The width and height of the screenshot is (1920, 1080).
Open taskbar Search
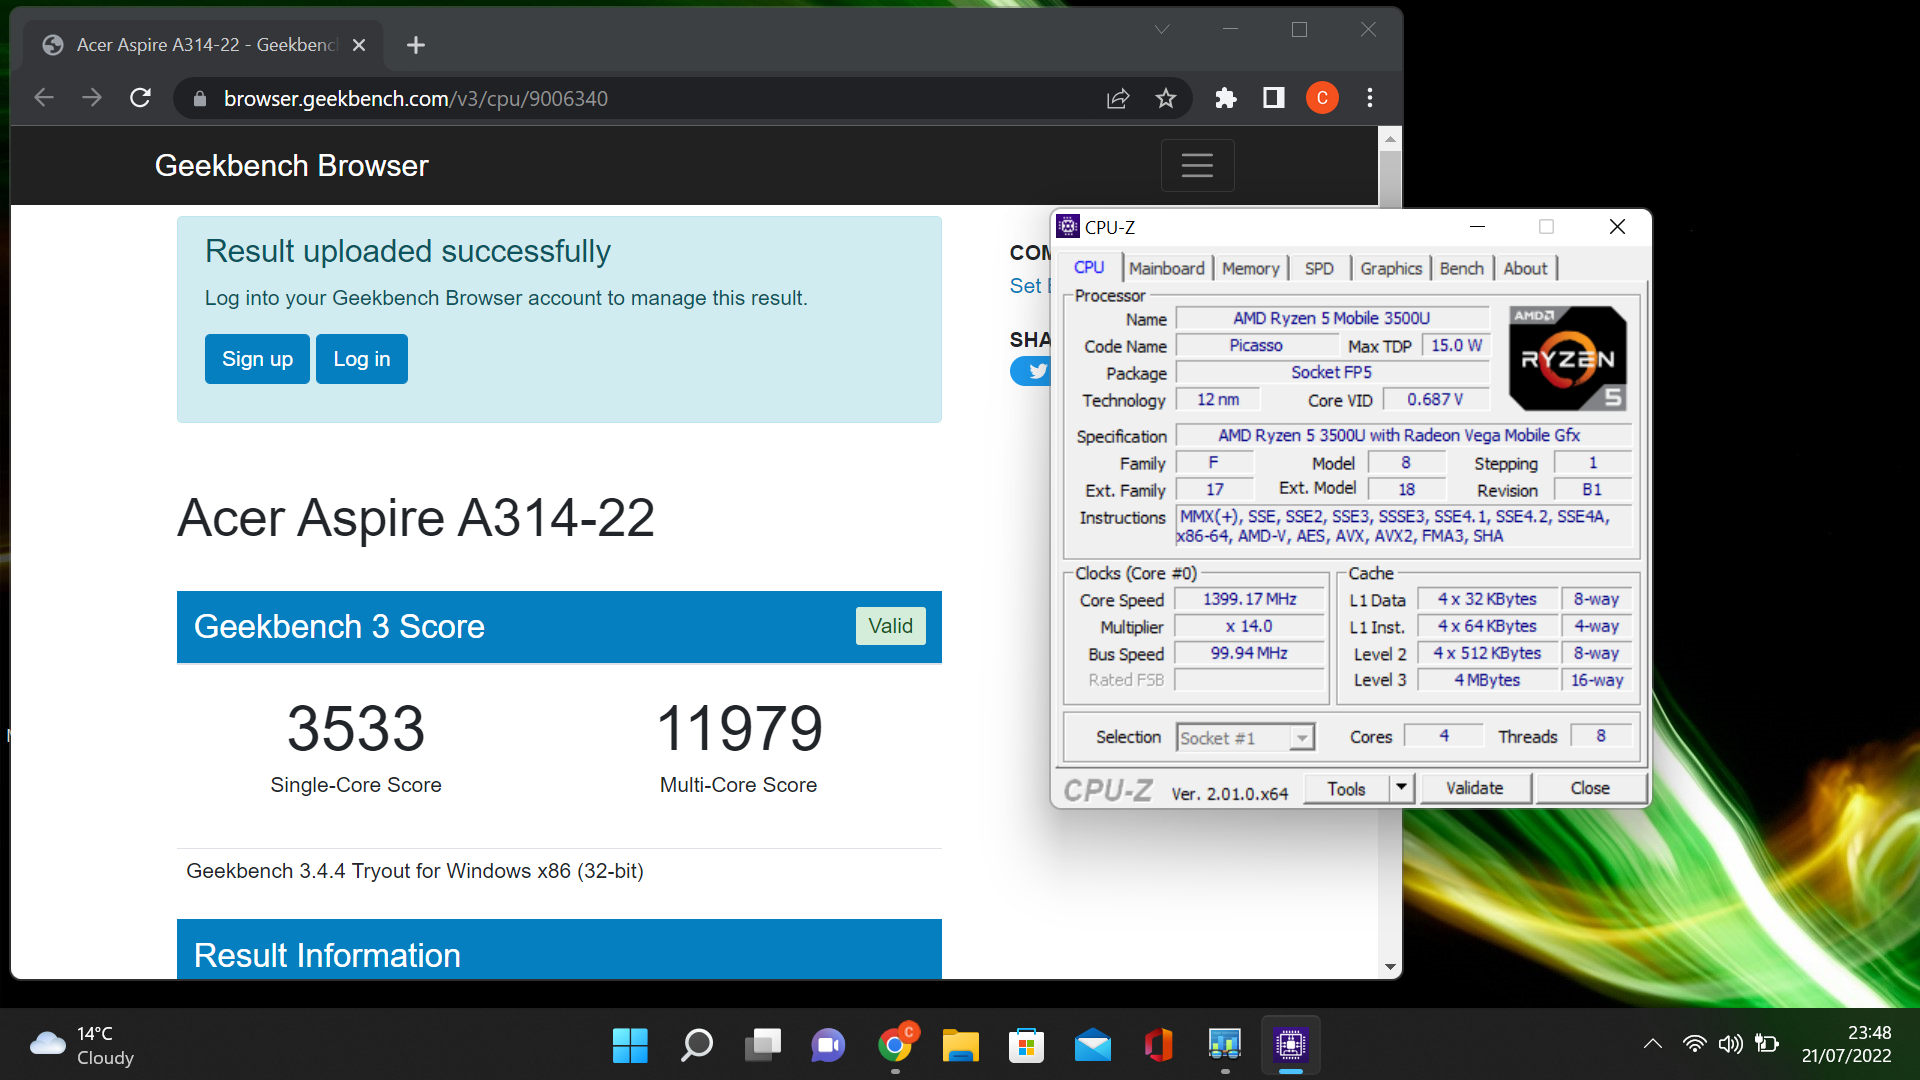(x=696, y=1046)
